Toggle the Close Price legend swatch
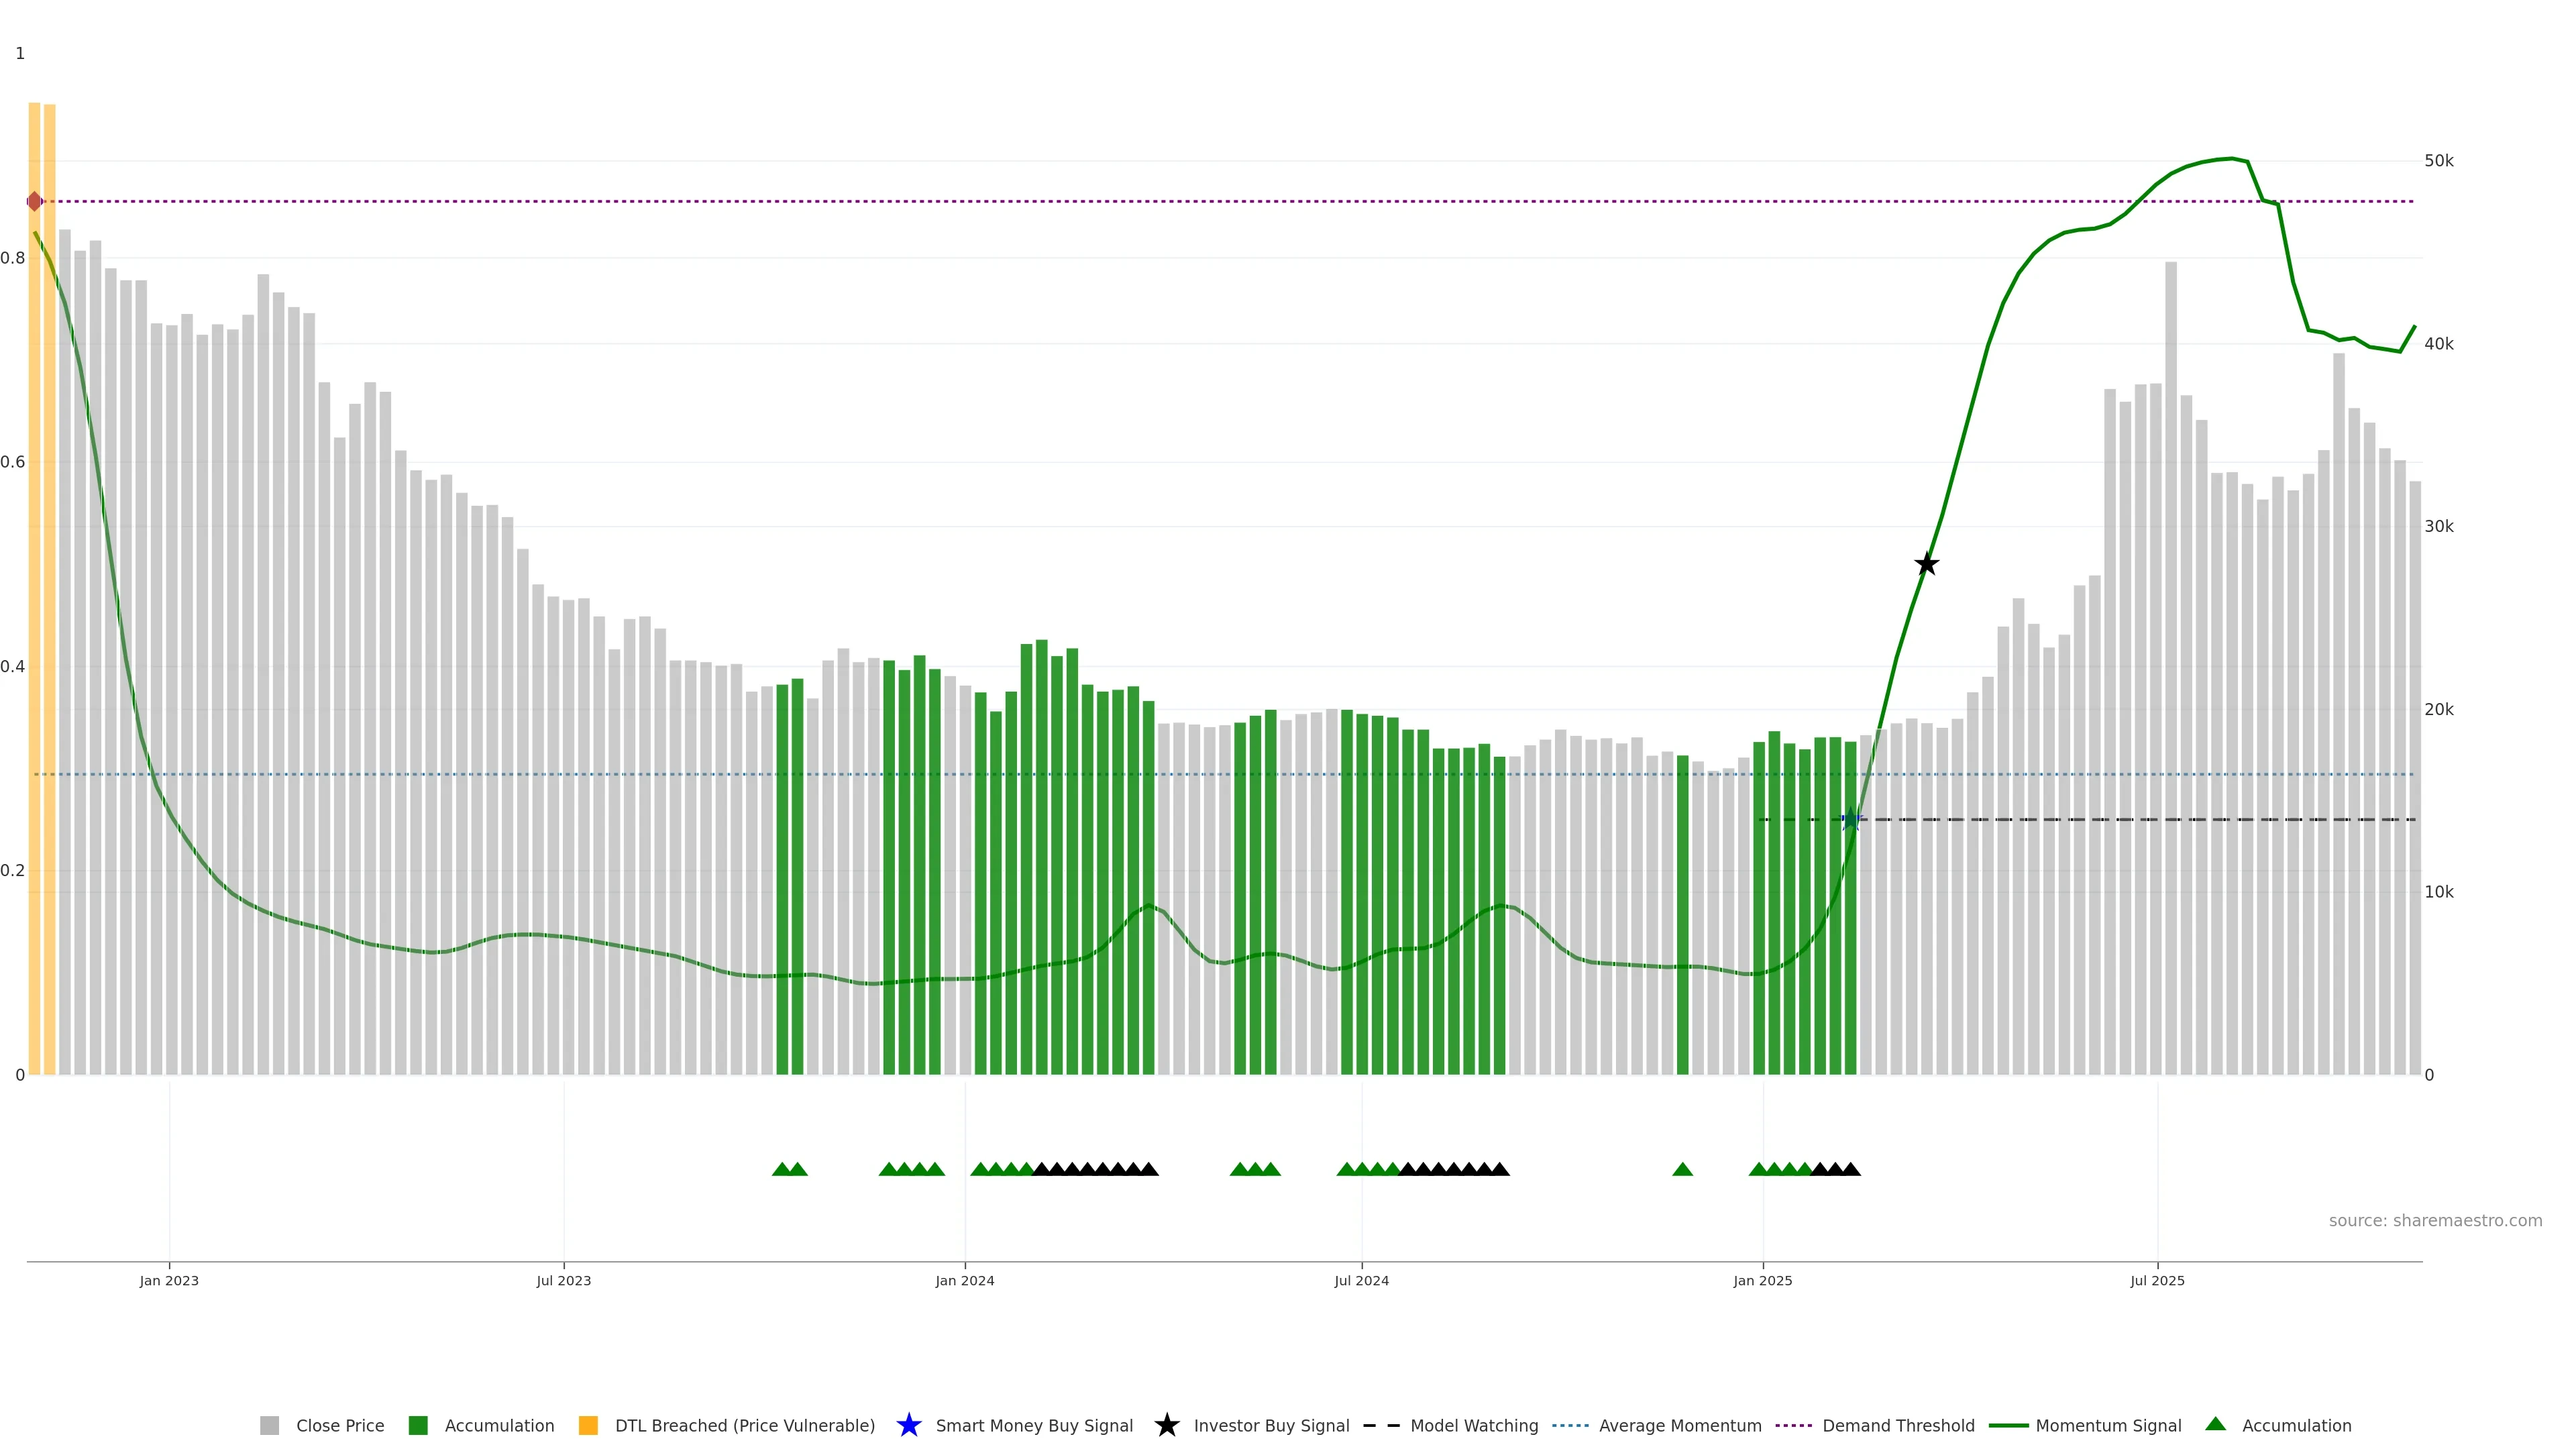The width and height of the screenshot is (2576, 1449). (x=269, y=1425)
